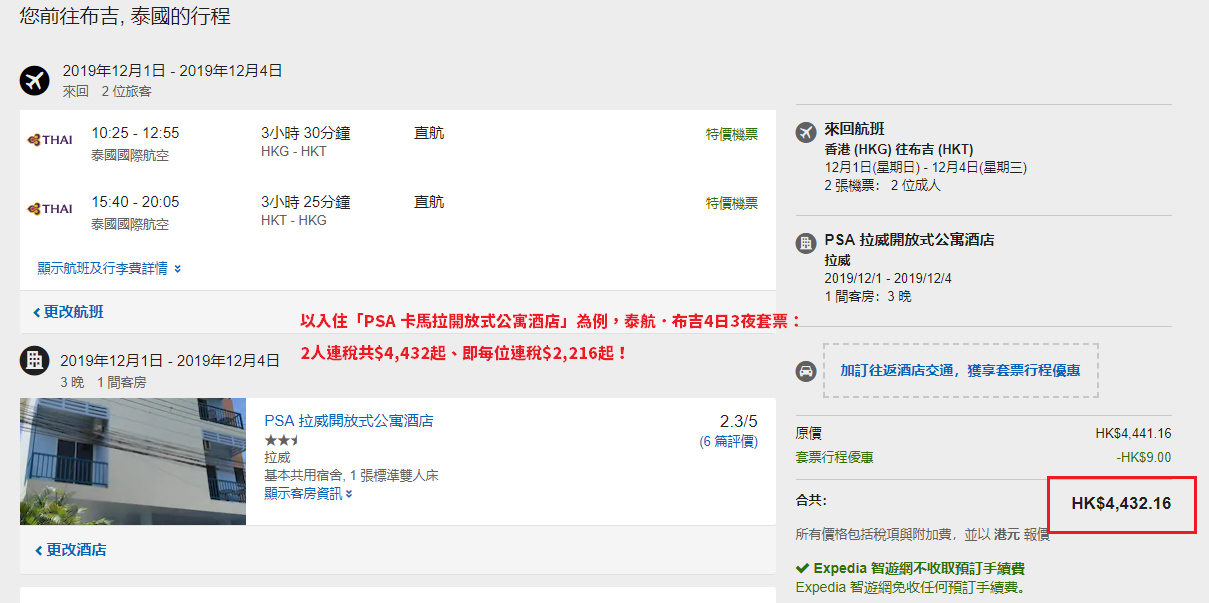Open the hotel building photo thumbnail
Viewport: 1209px width, 603px height.
pos(133,461)
